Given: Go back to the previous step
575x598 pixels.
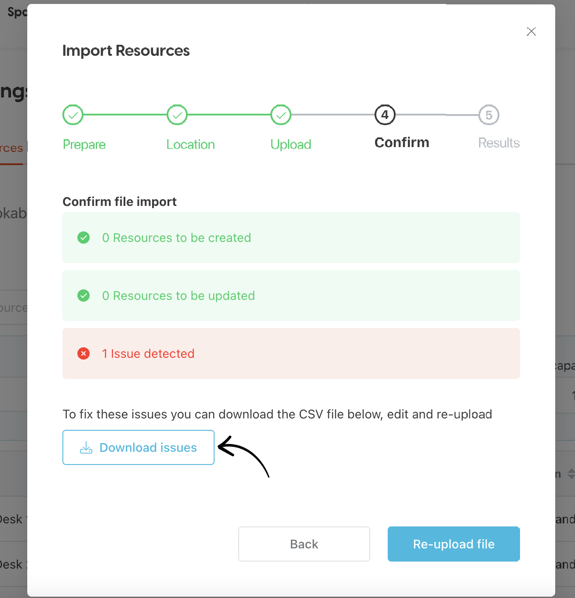Looking at the screenshot, I should tap(304, 544).
